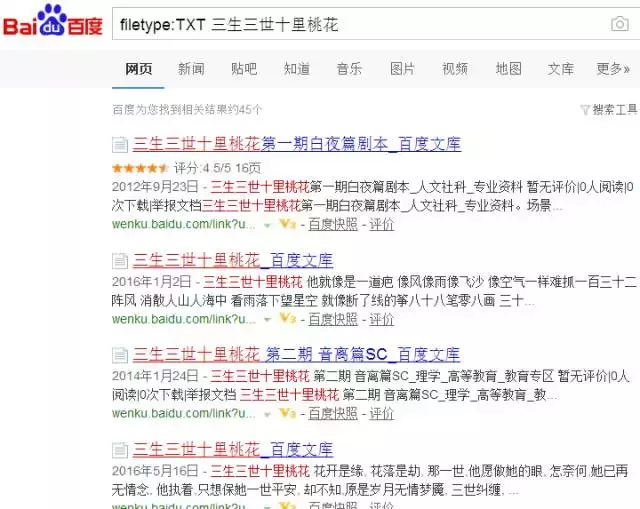Expand dropdown arrow under 2016年1月2日 result URL
This screenshot has height=509, width=640.
tap(267, 320)
